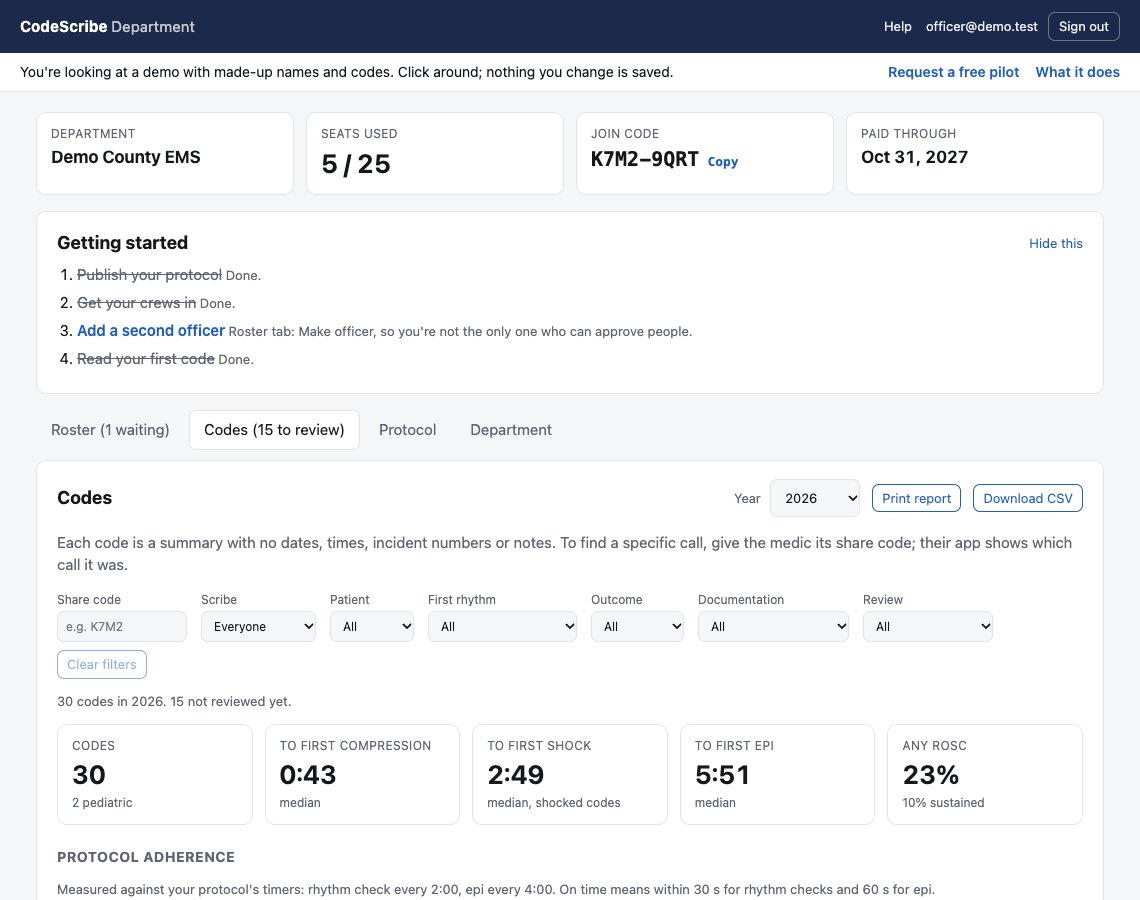The height and width of the screenshot is (900, 1140).
Task: Click the 0:43 first compression median value
Action: [308, 775]
